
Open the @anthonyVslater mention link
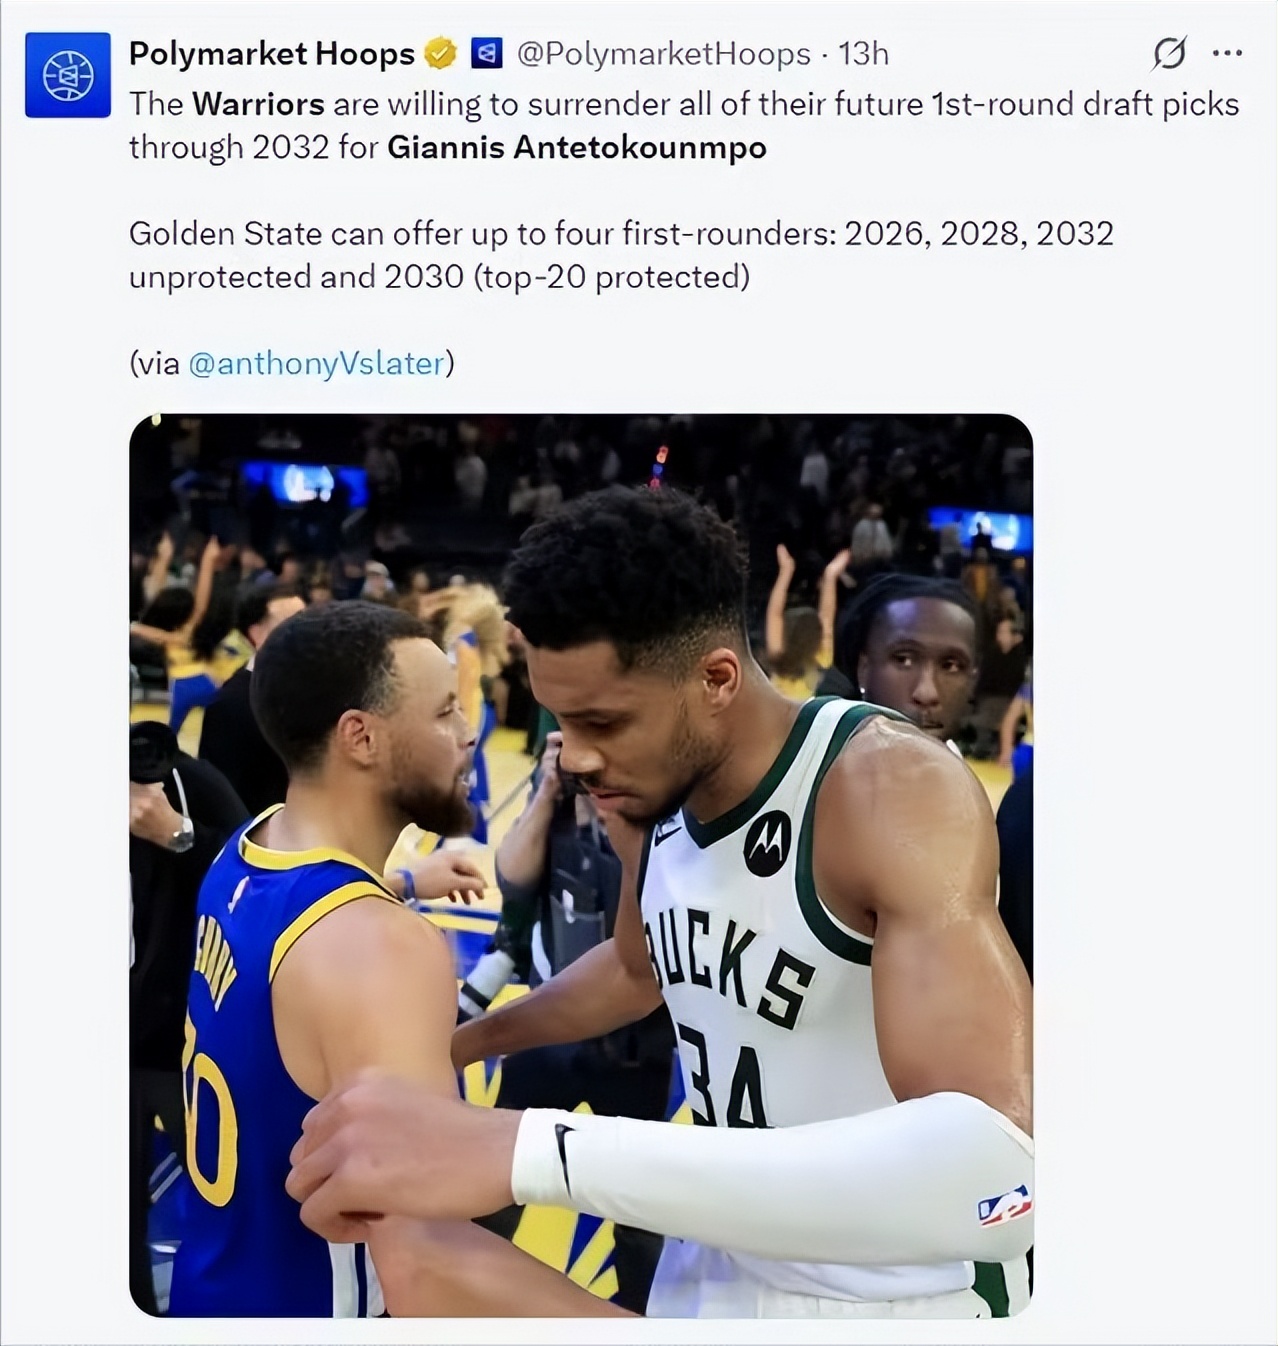(316, 363)
